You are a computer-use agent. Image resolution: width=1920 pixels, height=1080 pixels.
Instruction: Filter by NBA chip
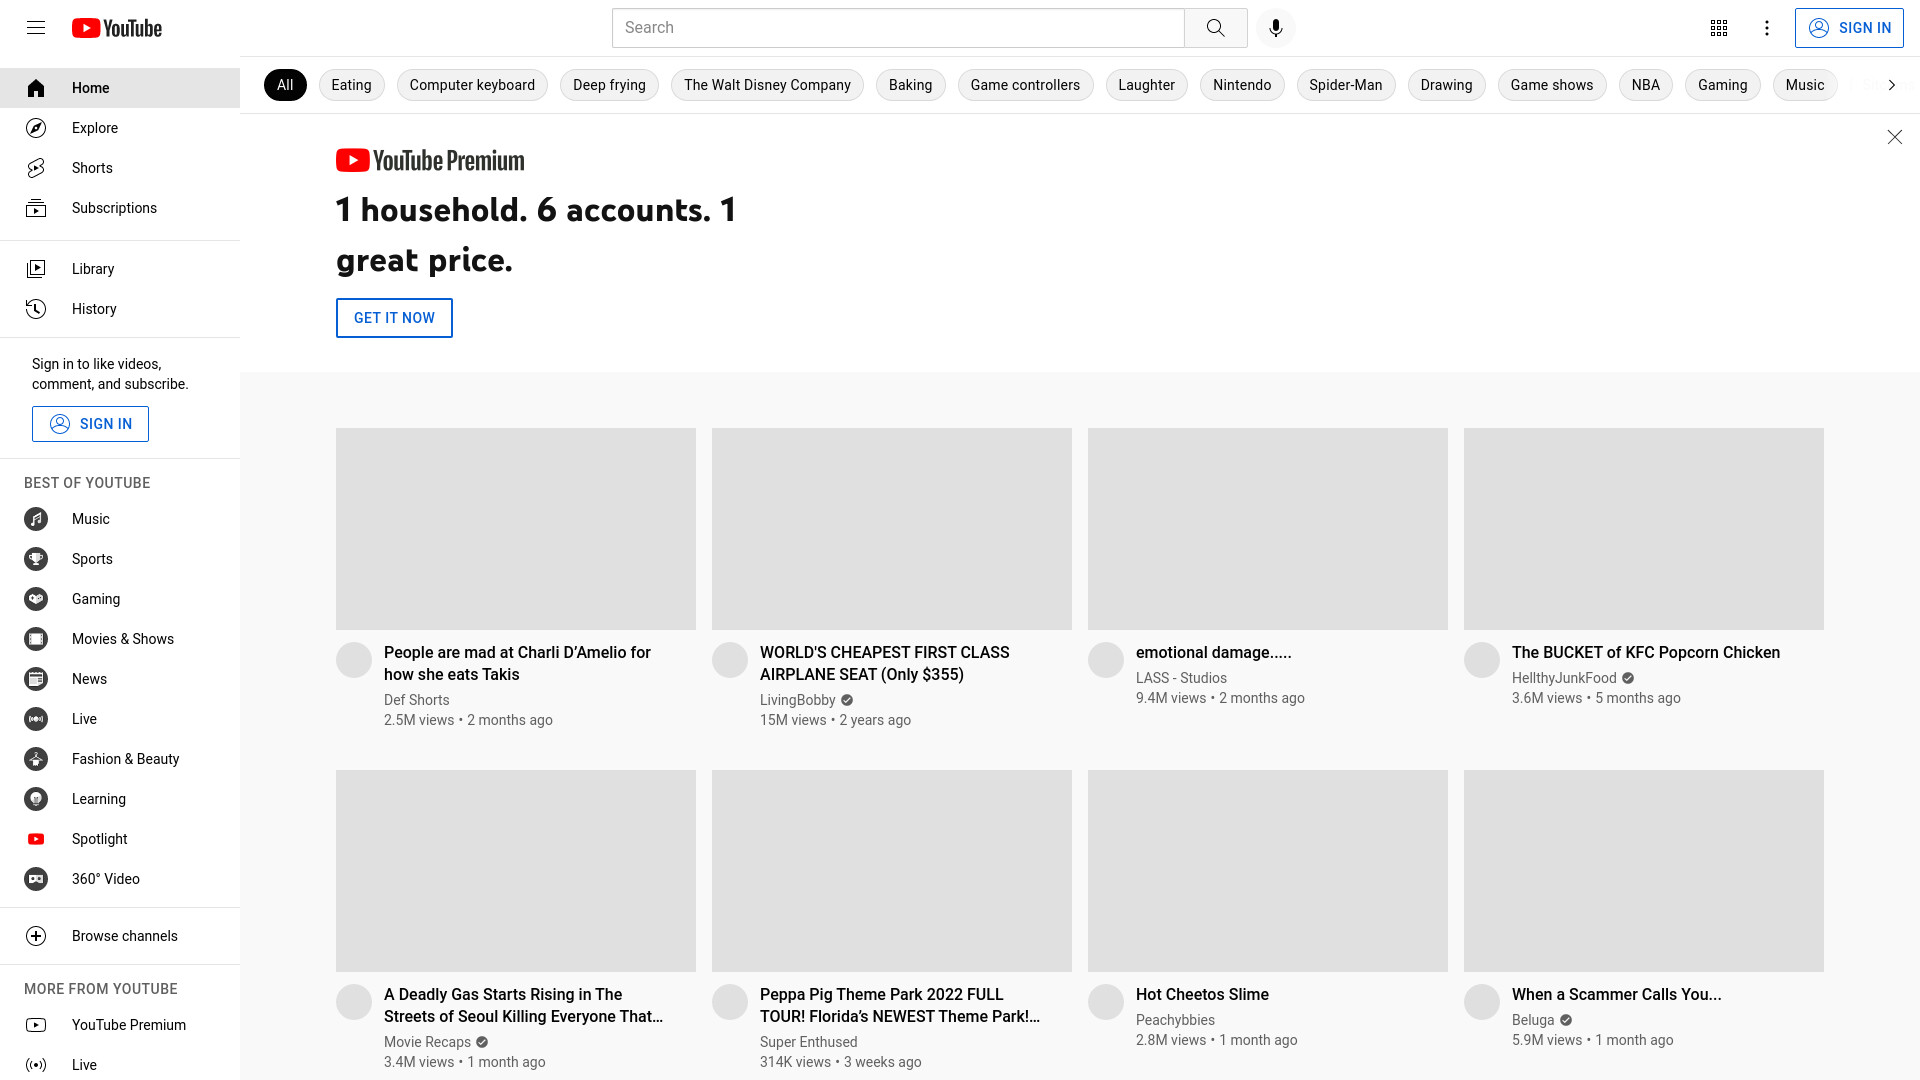[x=1645, y=85]
